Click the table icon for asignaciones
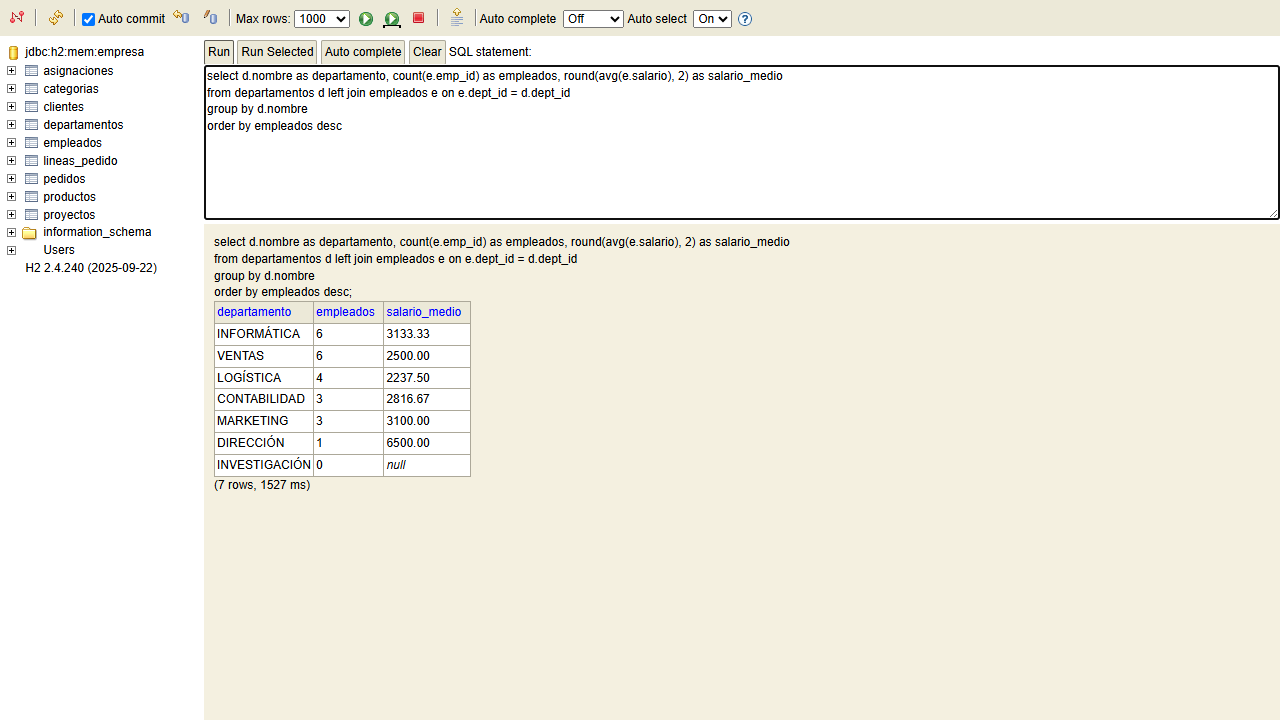 31,71
